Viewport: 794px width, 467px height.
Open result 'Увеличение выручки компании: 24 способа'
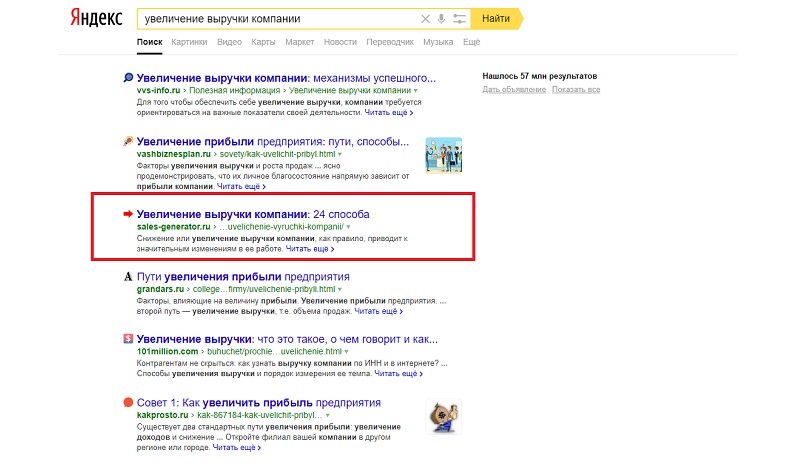253,214
